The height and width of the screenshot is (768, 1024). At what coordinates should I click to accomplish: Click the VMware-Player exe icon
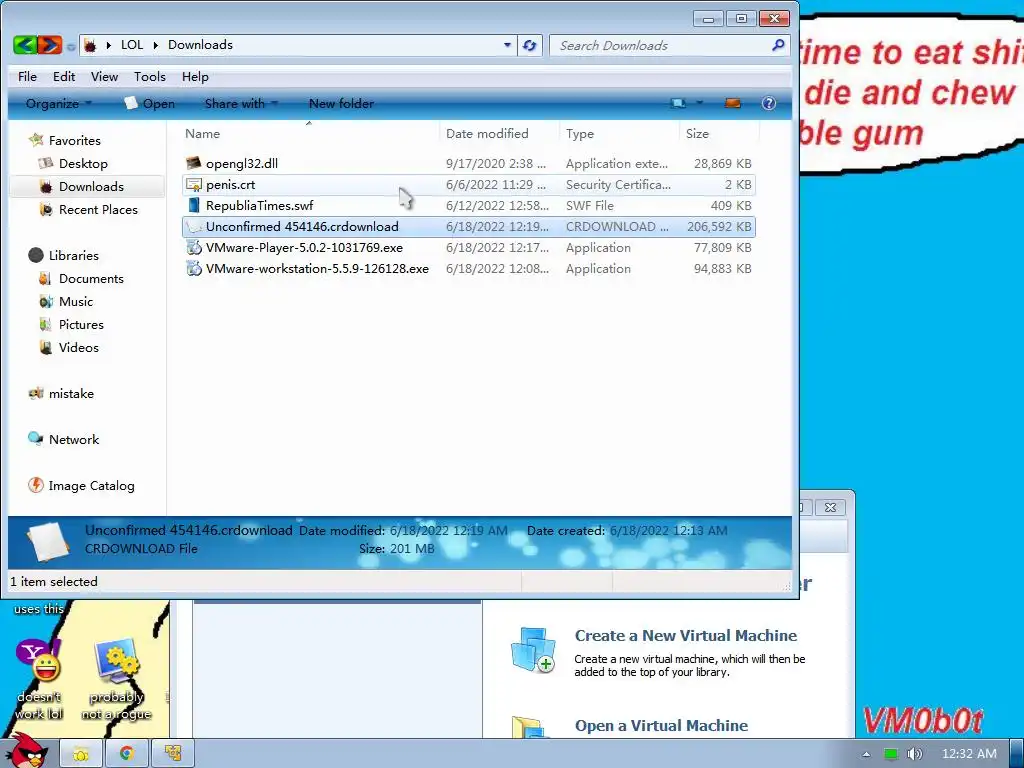(x=193, y=248)
